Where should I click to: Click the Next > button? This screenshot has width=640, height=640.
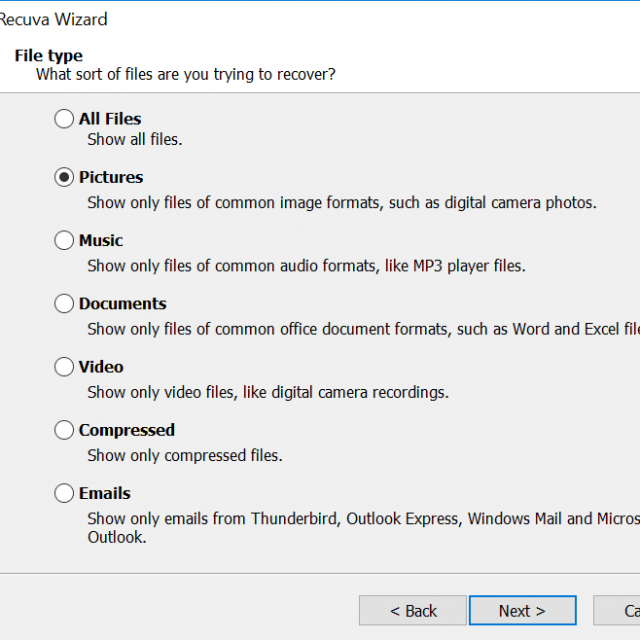pyautogui.click(x=522, y=611)
